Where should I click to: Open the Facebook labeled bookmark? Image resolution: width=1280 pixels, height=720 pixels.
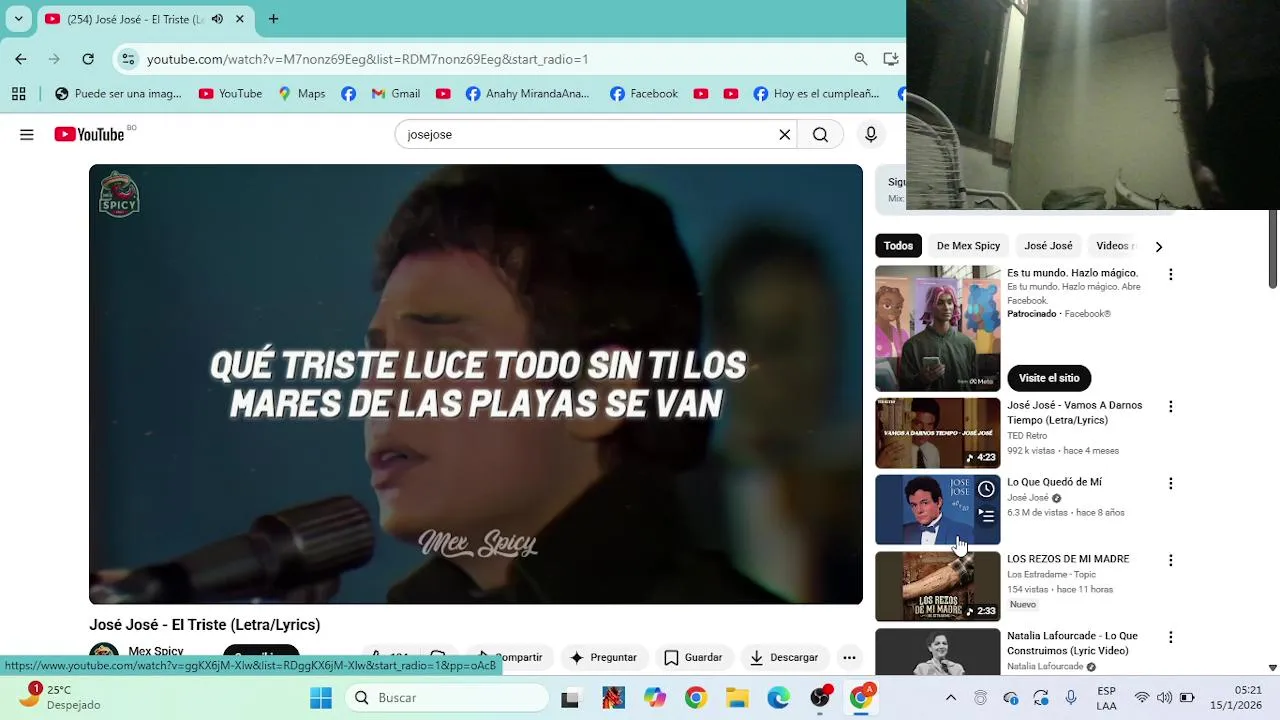point(644,94)
